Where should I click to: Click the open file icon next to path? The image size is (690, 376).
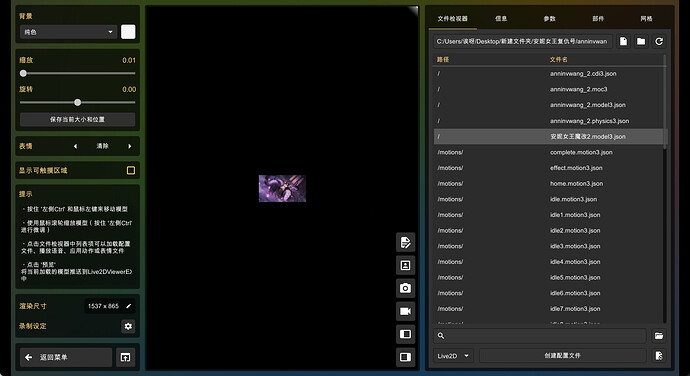624,41
